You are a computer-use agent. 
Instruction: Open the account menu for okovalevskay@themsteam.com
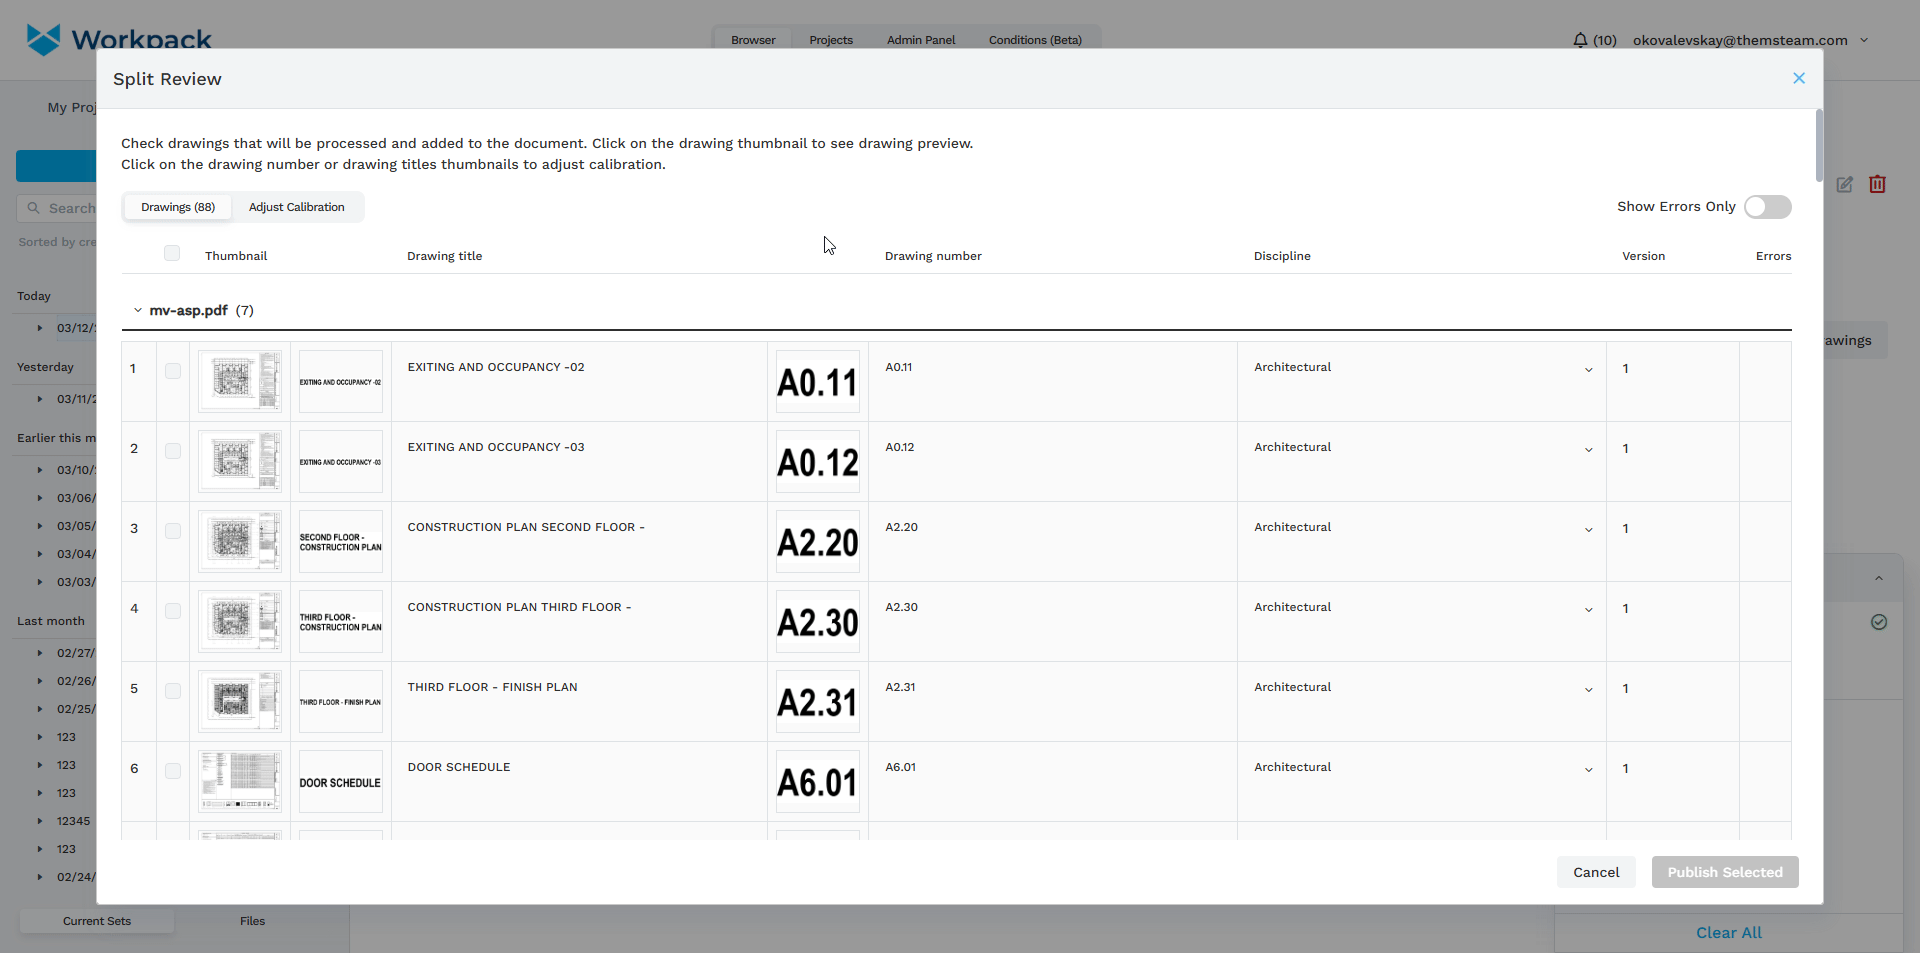[x=1864, y=40]
